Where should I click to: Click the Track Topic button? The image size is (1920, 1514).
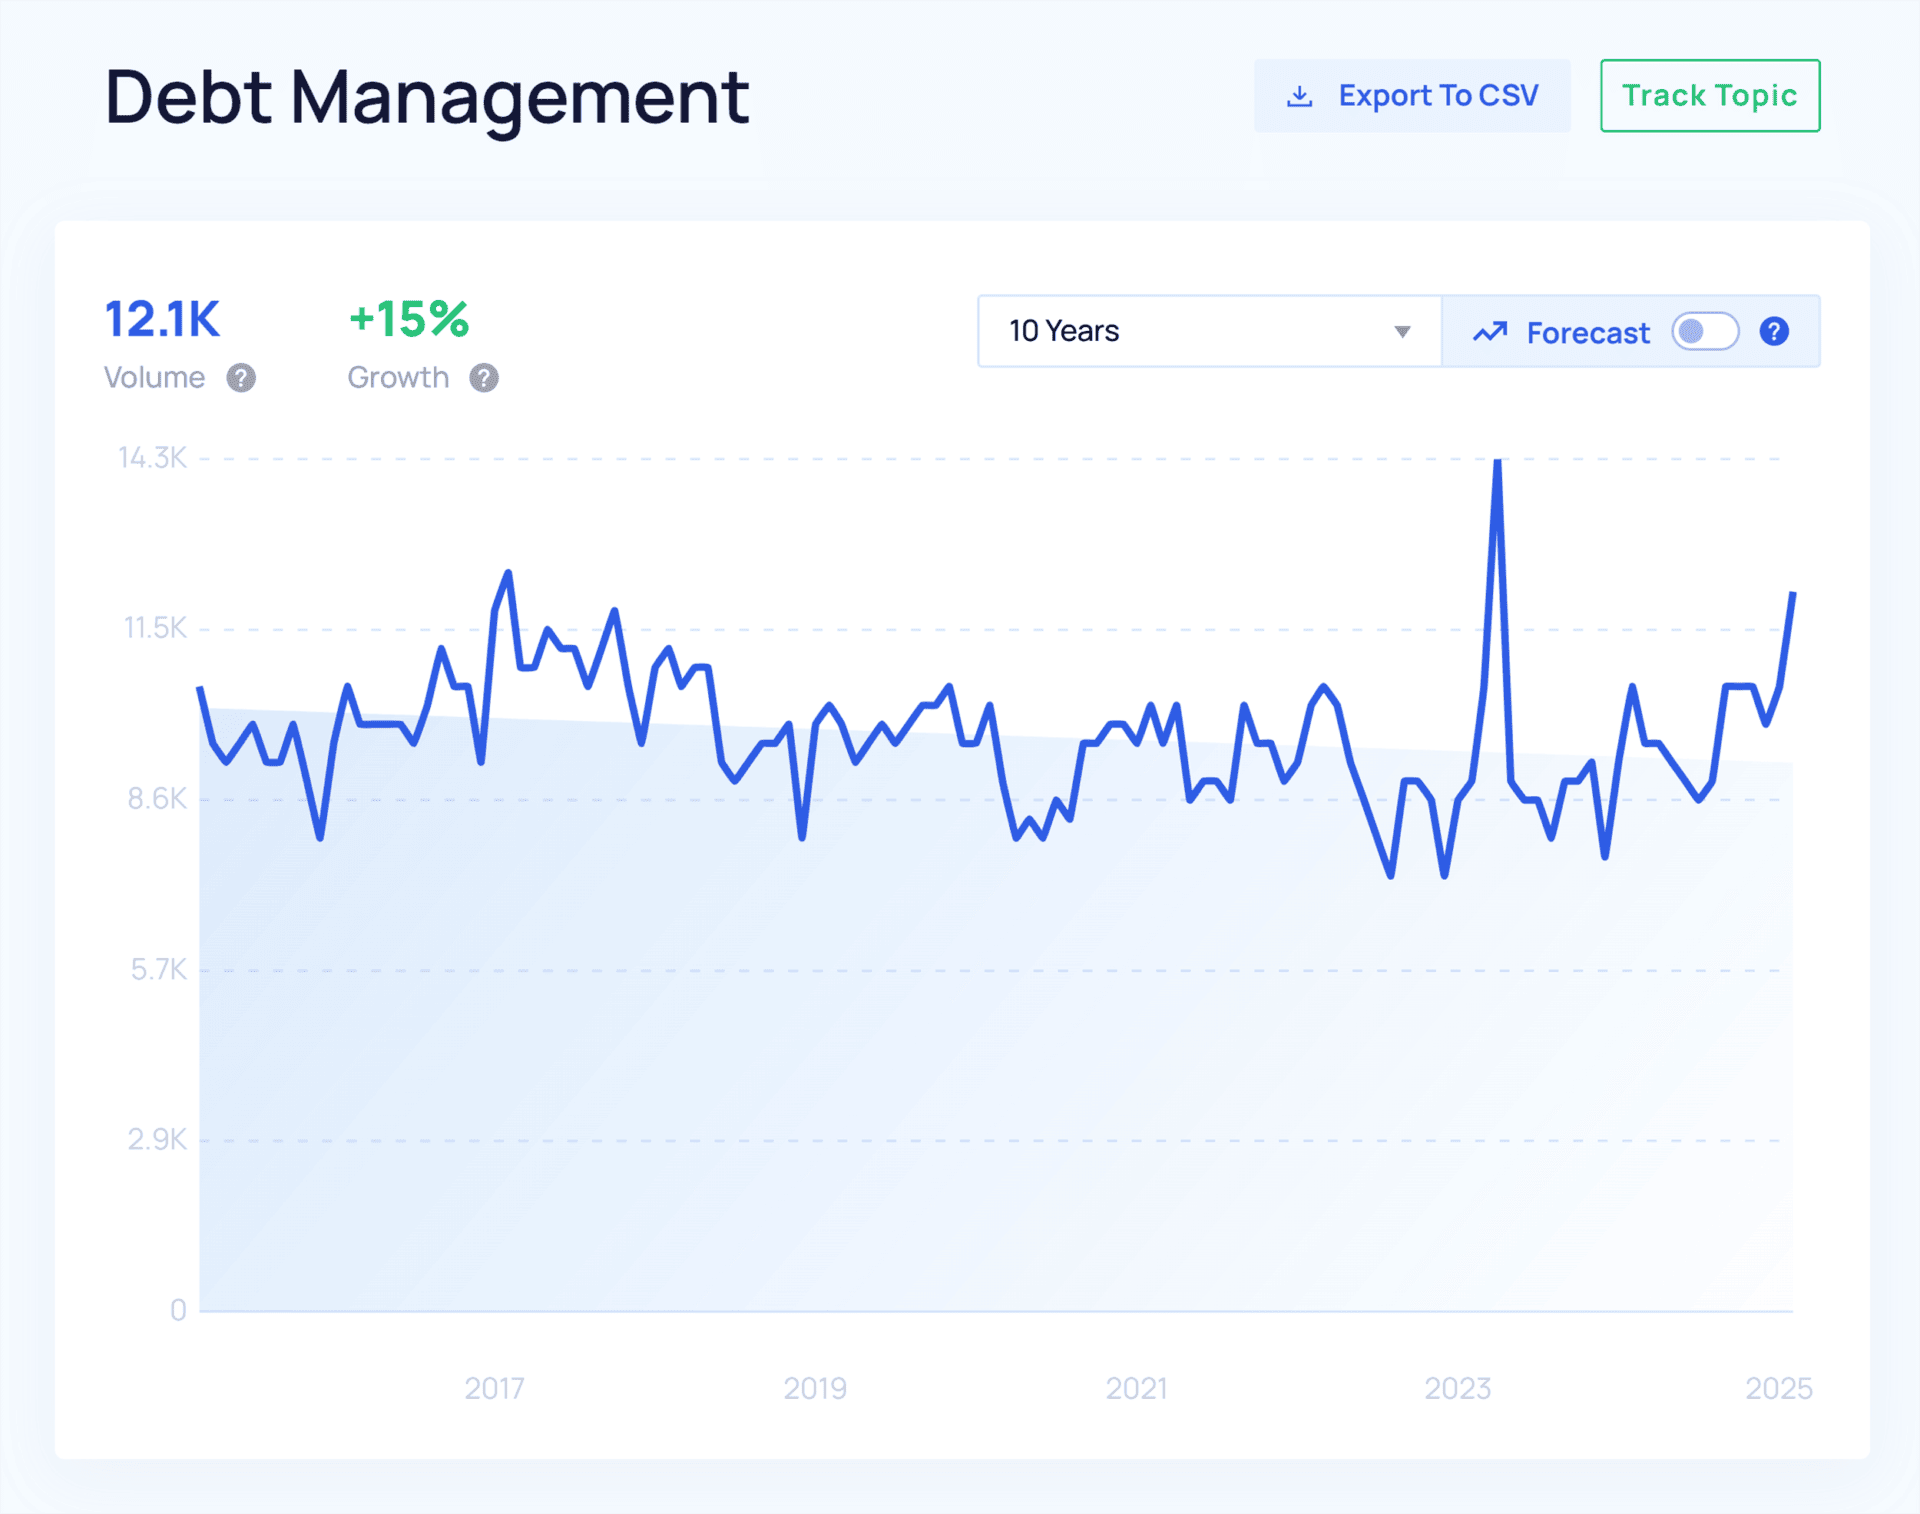[x=1709, y=96]
